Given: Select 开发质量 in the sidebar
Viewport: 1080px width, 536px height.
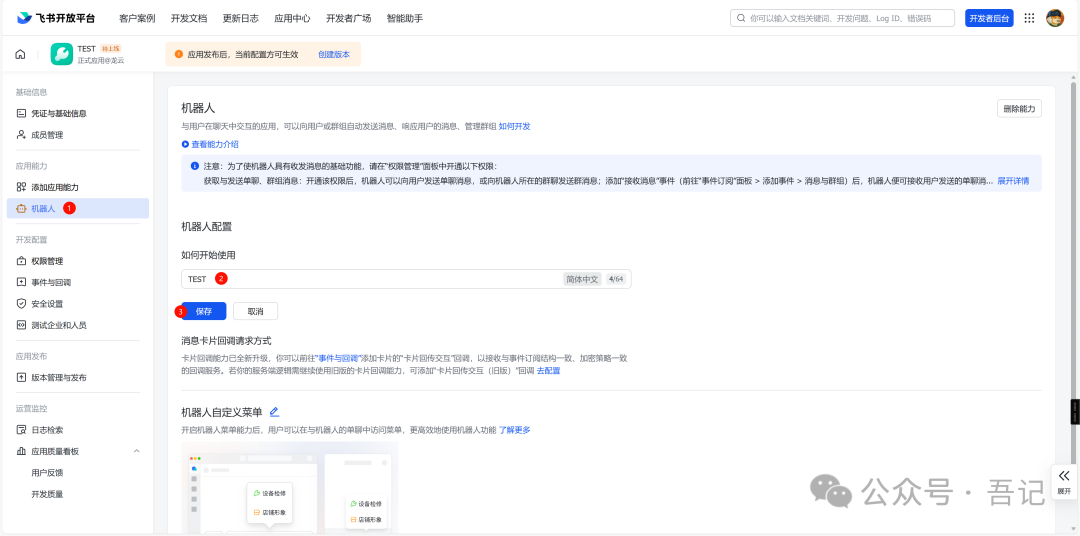Looking at the screenshot, I should click(x=48, y=494).
